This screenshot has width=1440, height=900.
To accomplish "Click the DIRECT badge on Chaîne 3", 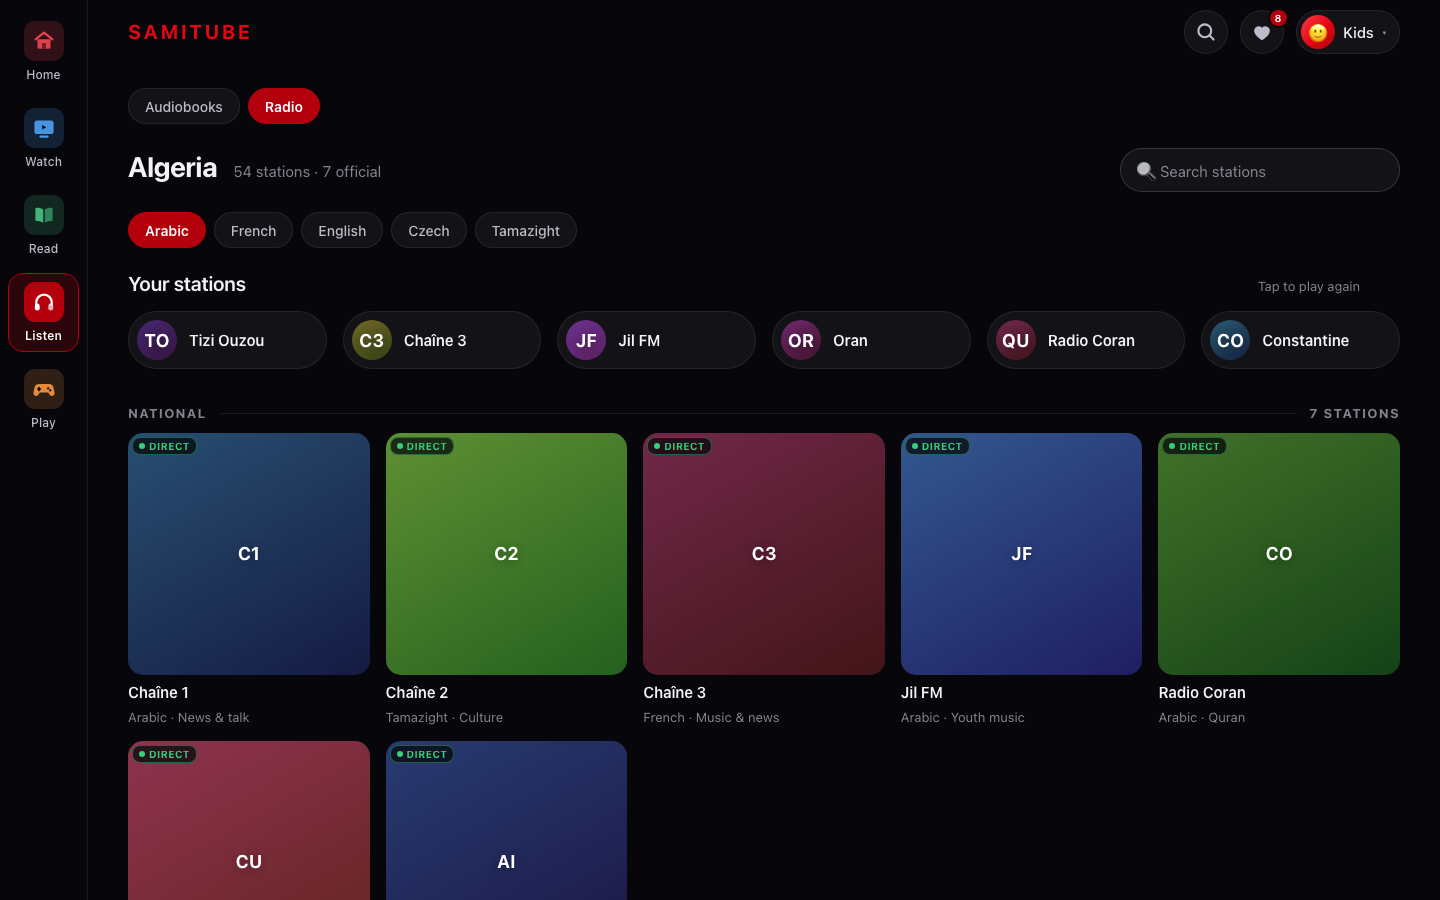I will tap(679, 446).
